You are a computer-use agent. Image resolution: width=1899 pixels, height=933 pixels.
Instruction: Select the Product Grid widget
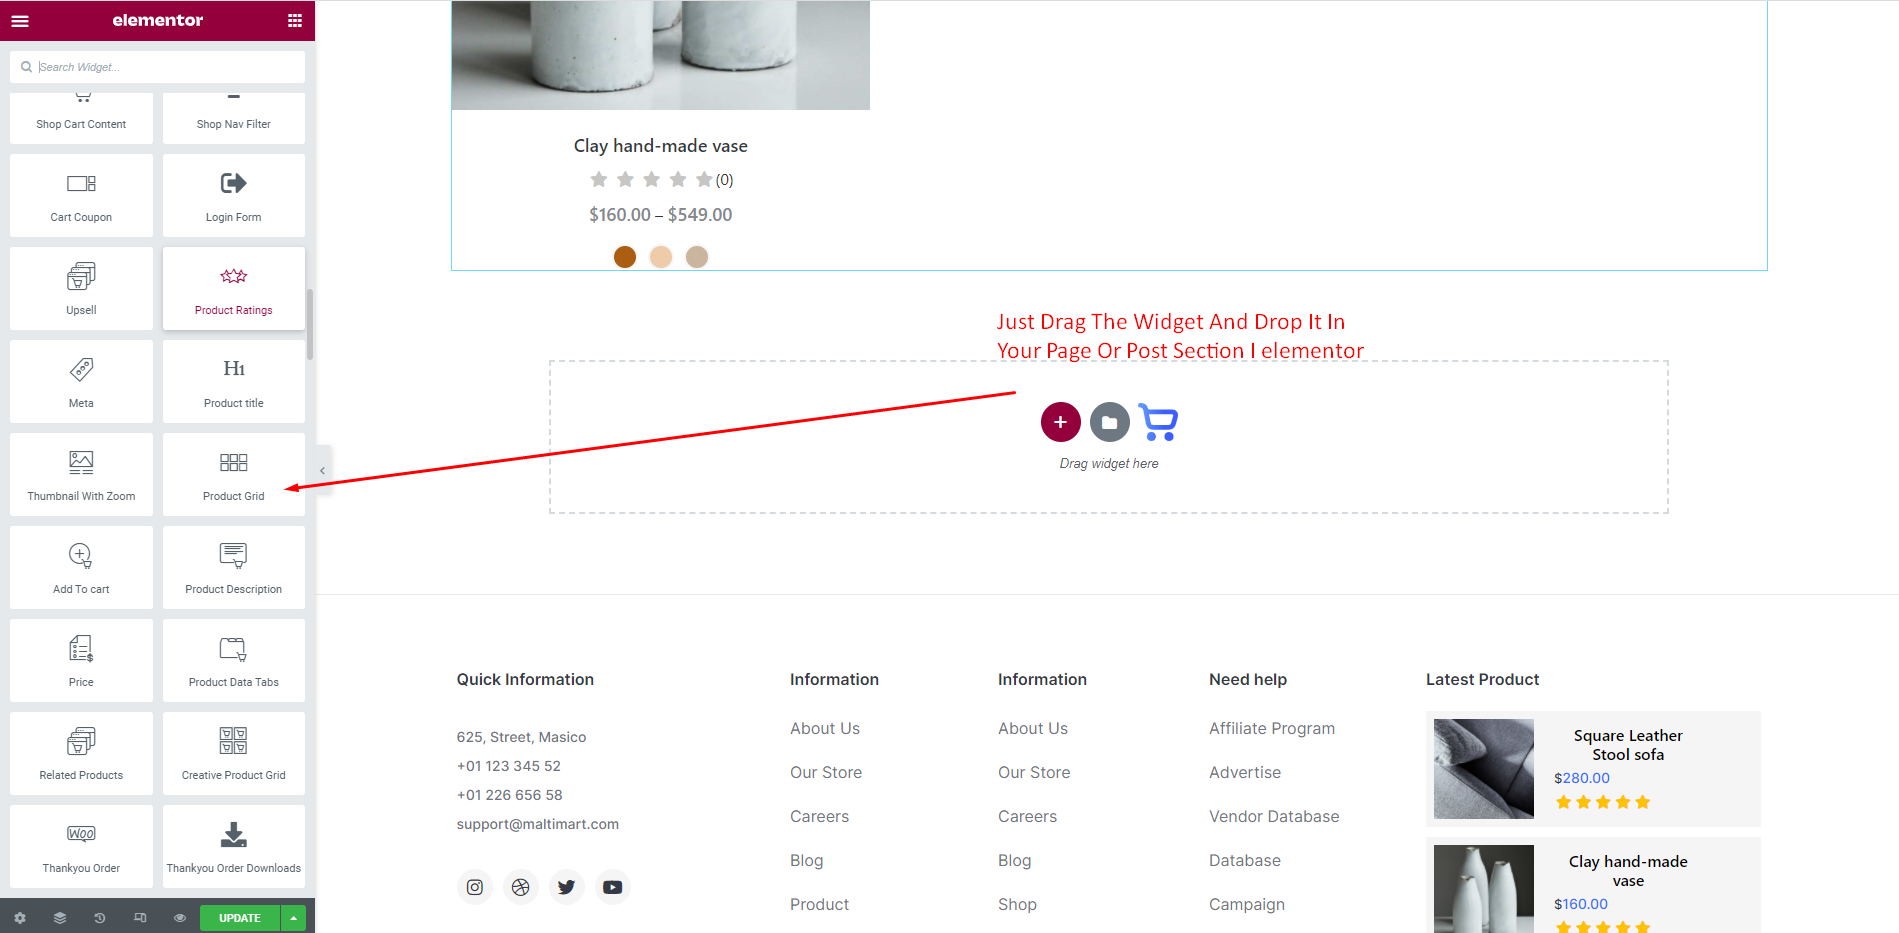pos(233,474)
